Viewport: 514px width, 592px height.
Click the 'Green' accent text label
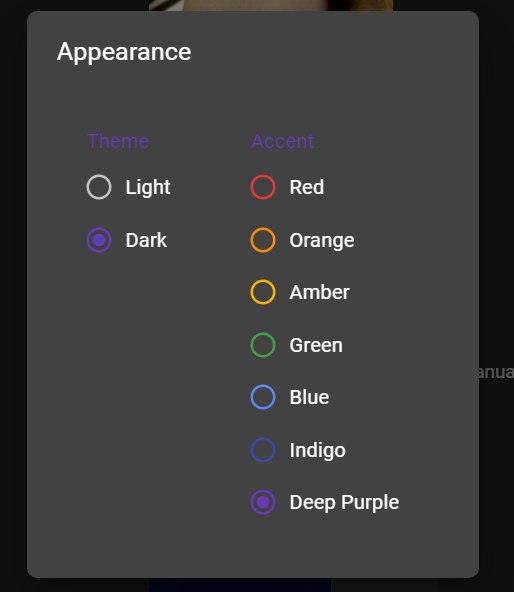tap(316, 345)
